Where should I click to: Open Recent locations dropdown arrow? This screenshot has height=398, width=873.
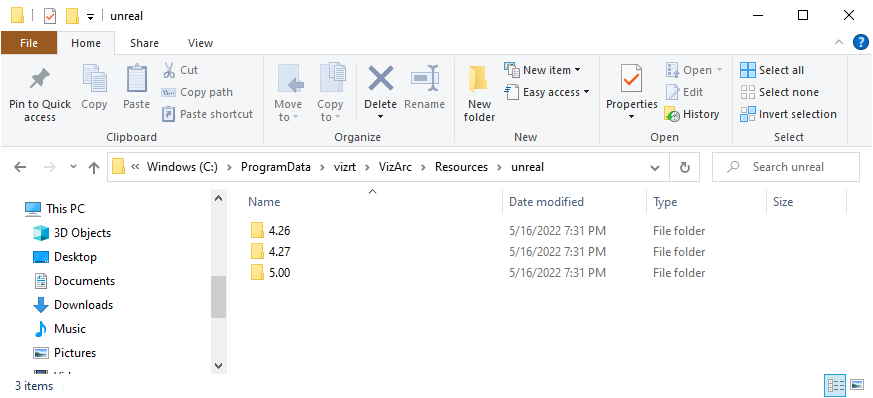(x=73, y=167)
